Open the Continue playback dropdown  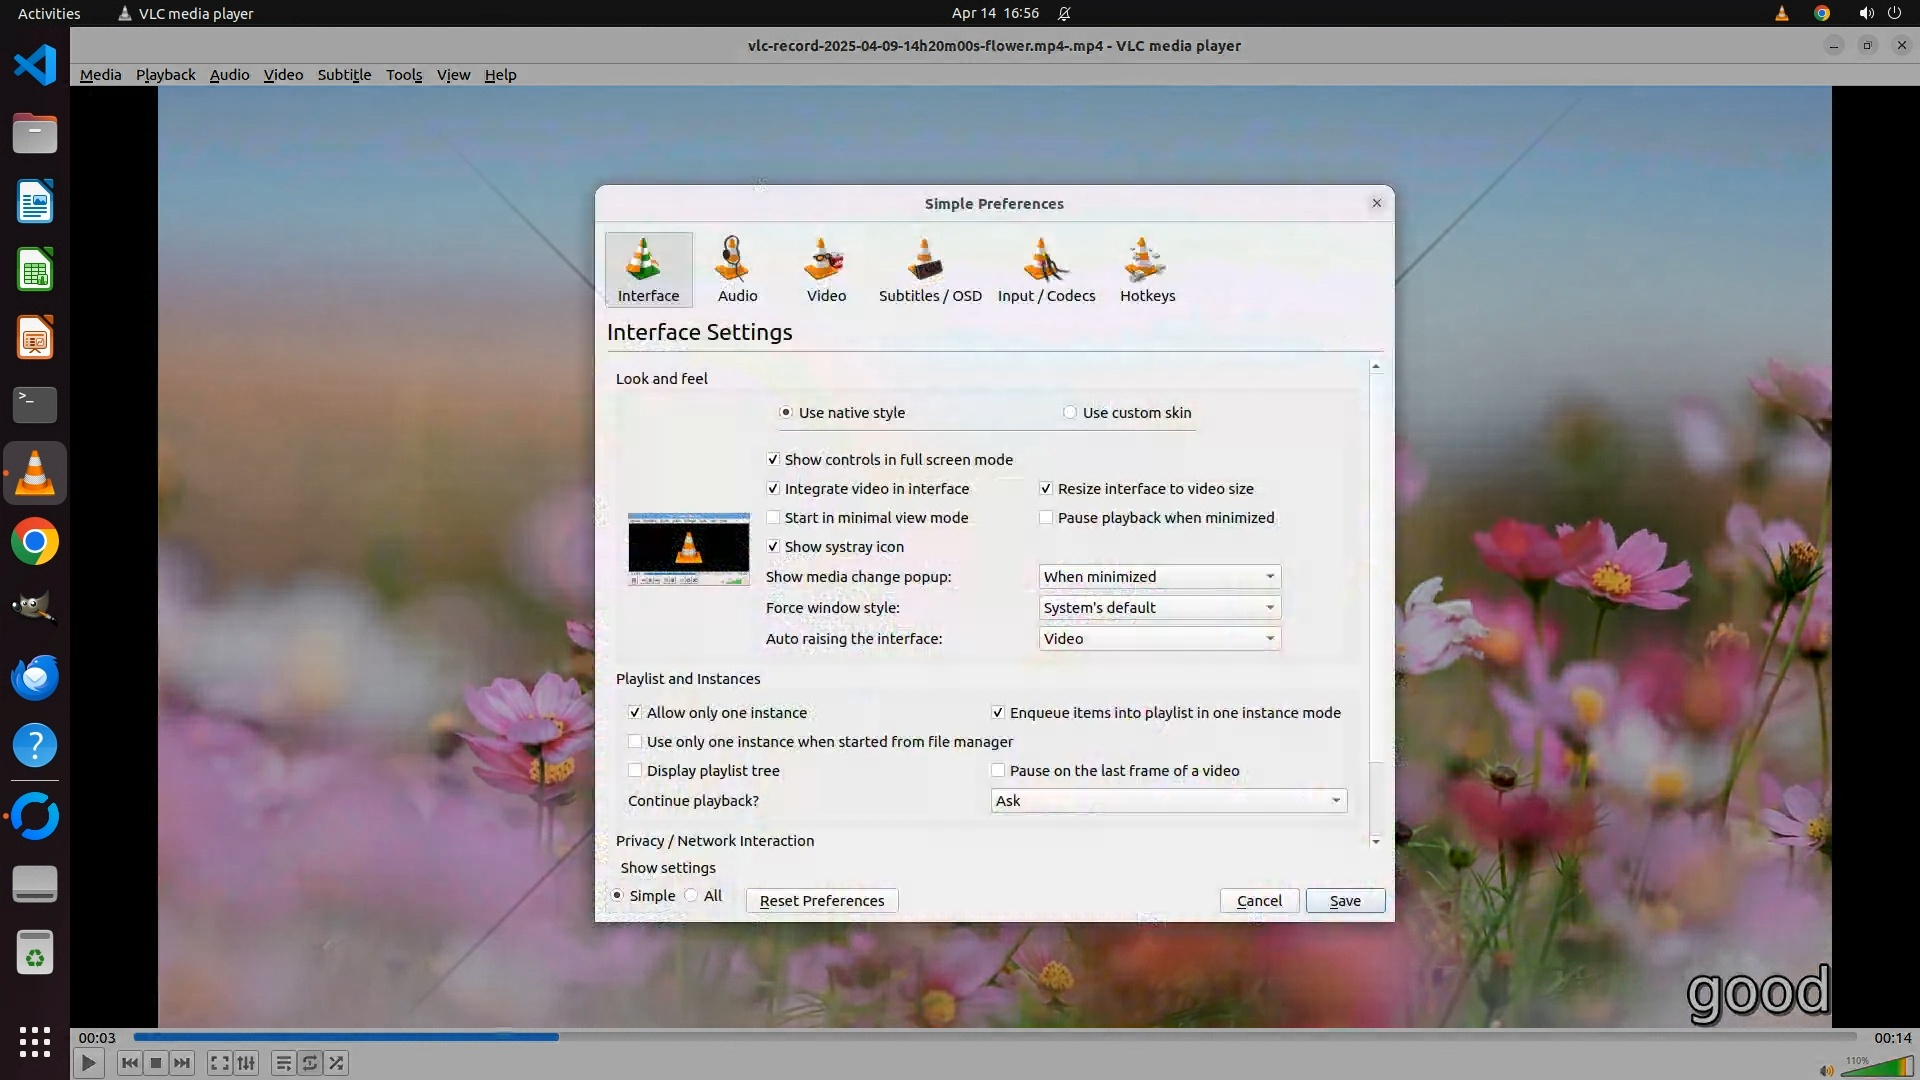coord(1168,801)
